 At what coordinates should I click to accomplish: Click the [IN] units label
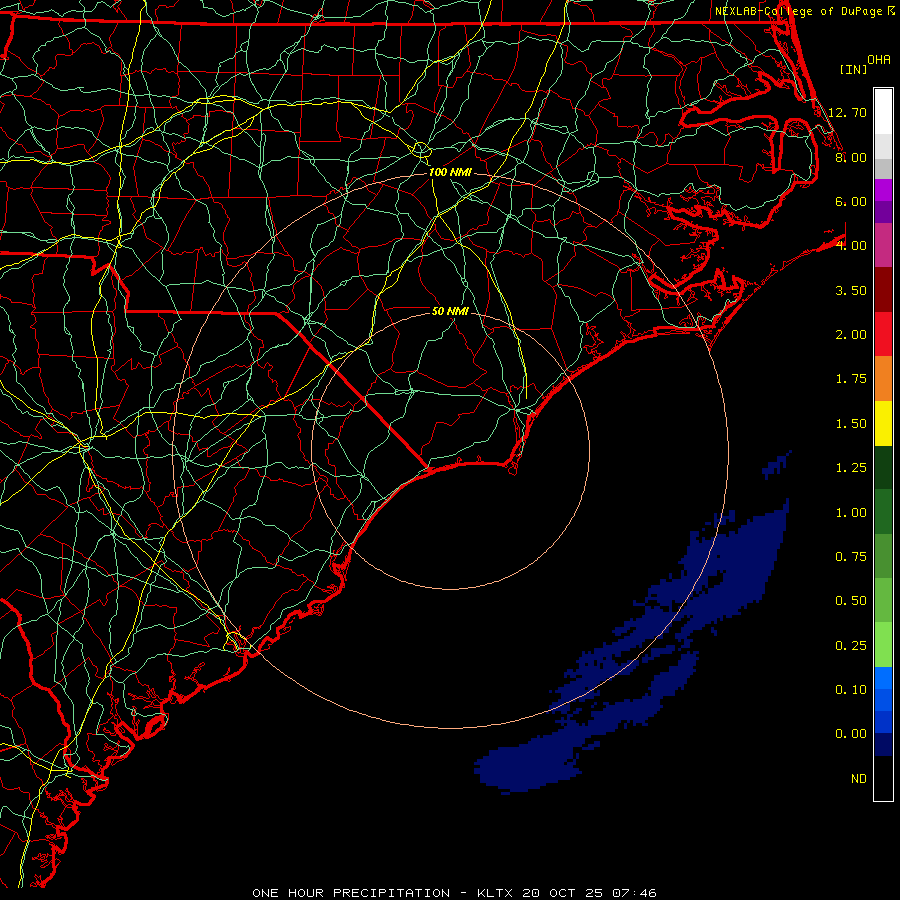point(853,69)
